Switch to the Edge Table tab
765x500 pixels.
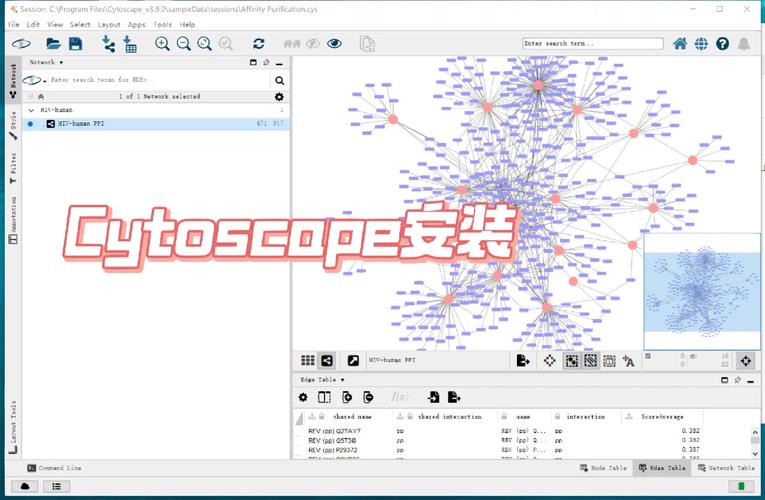click(662, 468)
